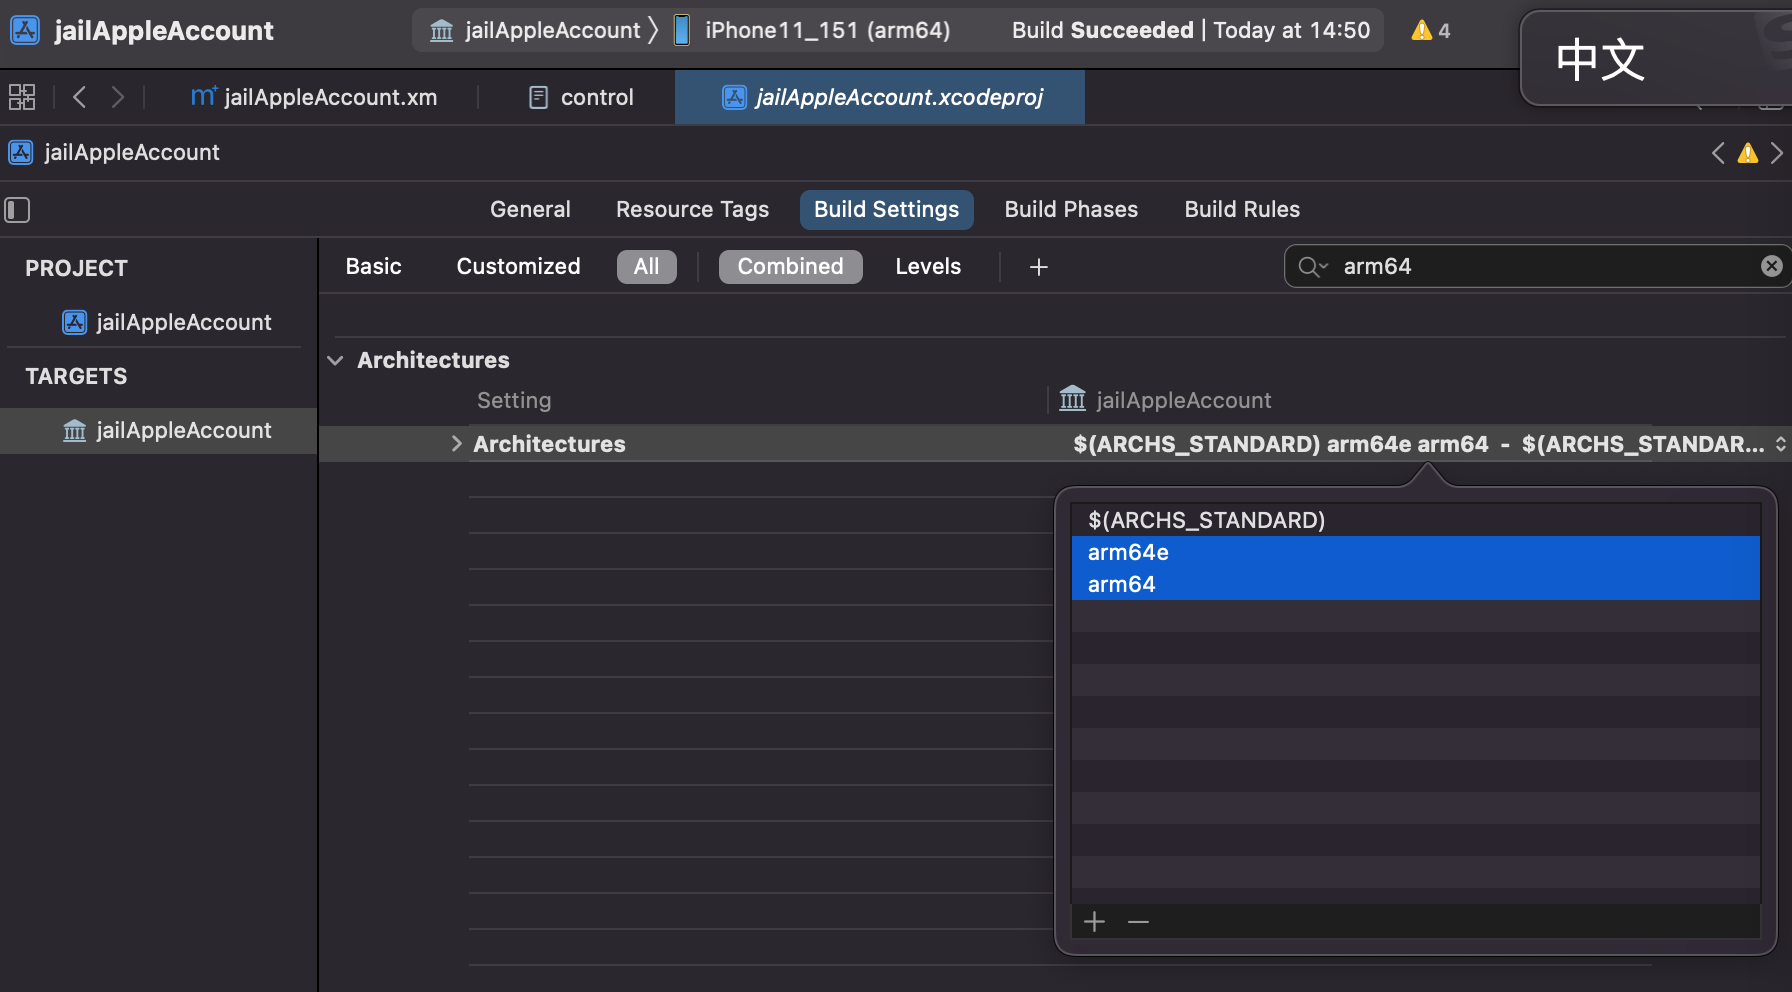Click the Setting column header
Viewport: 1792px width, 992px height.
click(514, 400)
